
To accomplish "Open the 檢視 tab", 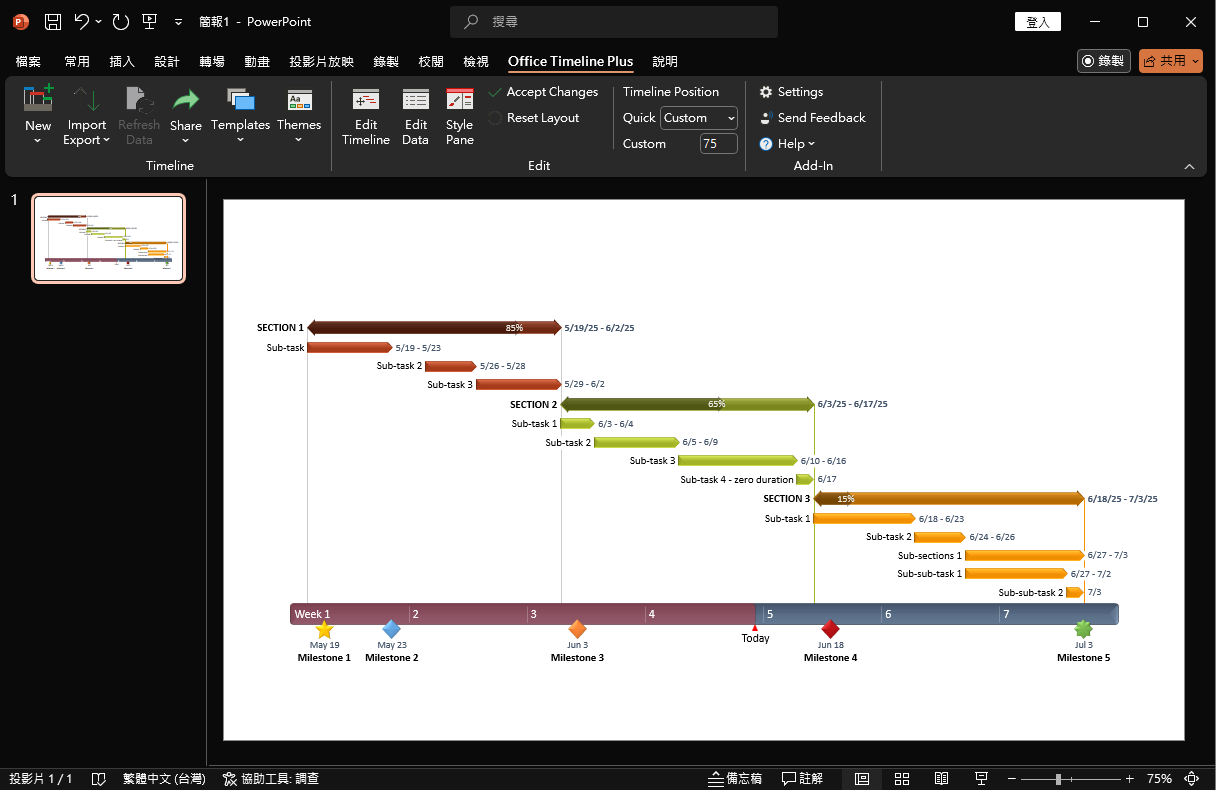I will click(476, 62).
